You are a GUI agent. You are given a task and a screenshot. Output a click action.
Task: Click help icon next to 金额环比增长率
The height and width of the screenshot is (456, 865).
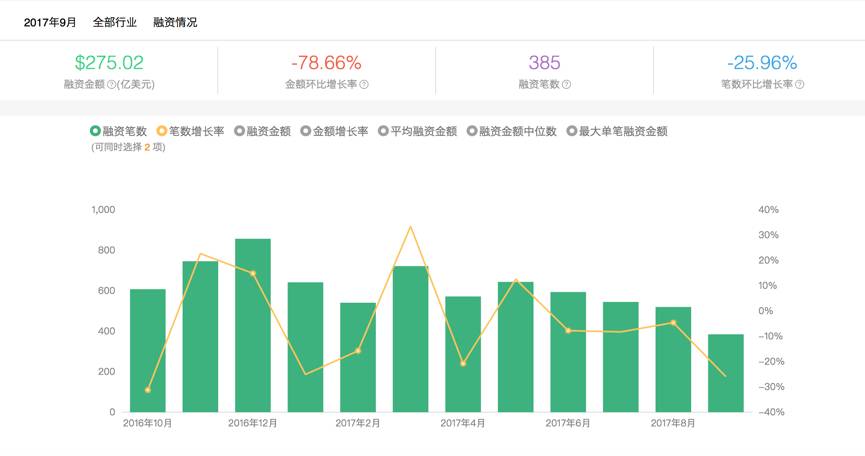click(x=364, y=84)
